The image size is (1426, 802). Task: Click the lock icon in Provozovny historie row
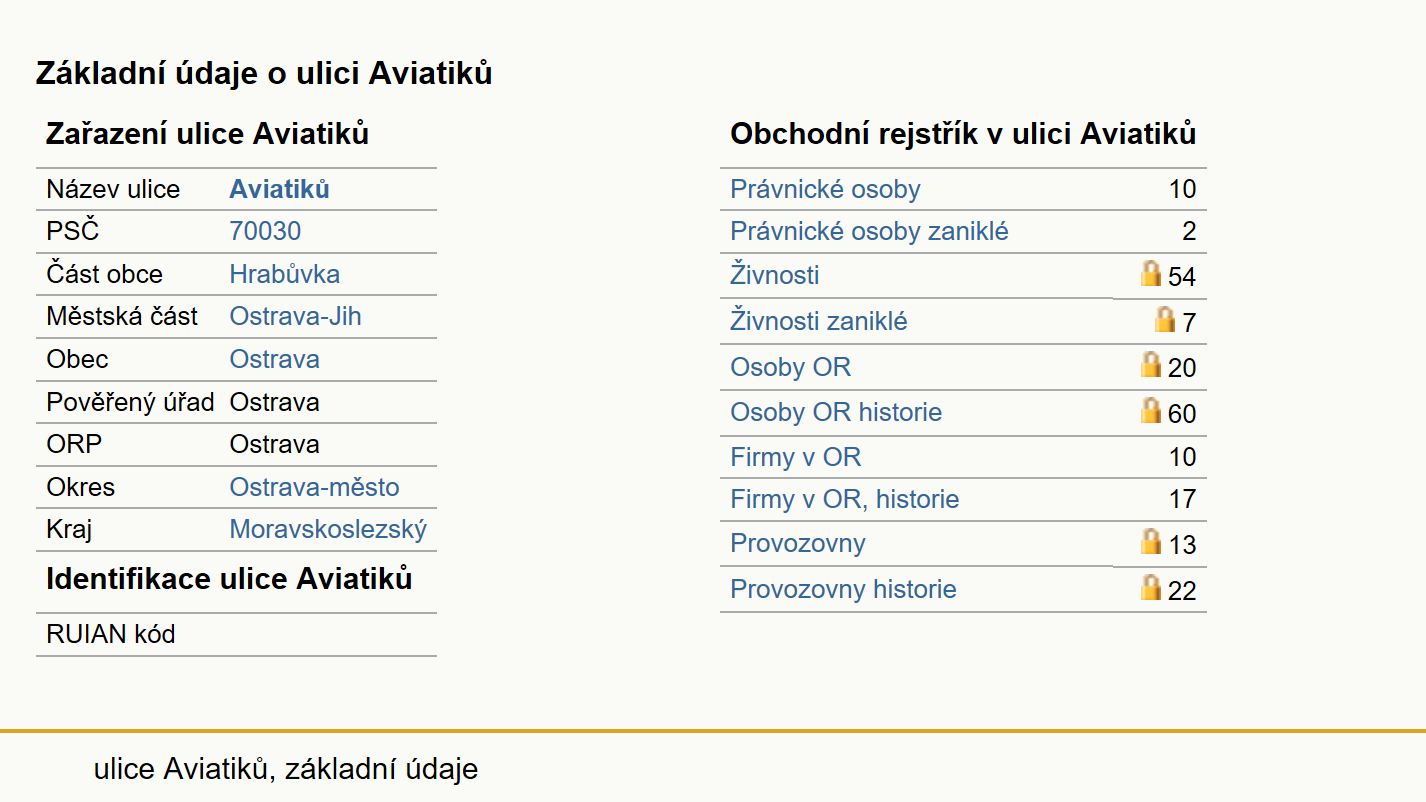coord(1152,587)
